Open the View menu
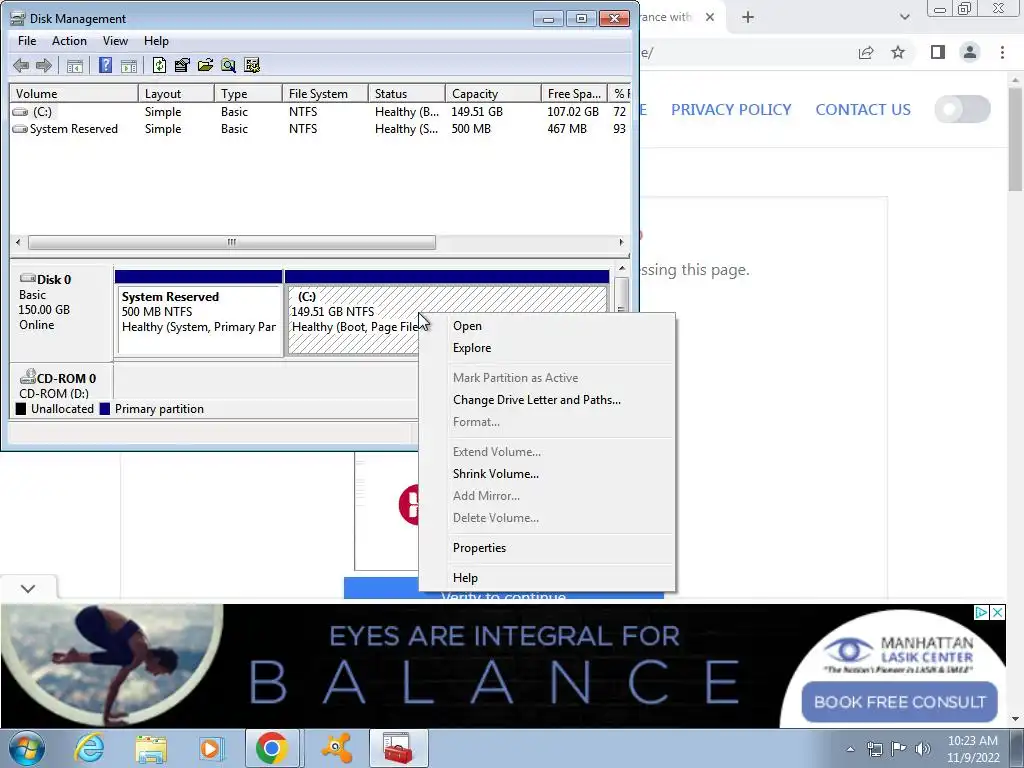This screenshot has width=1024, height=768. [115, 40]
